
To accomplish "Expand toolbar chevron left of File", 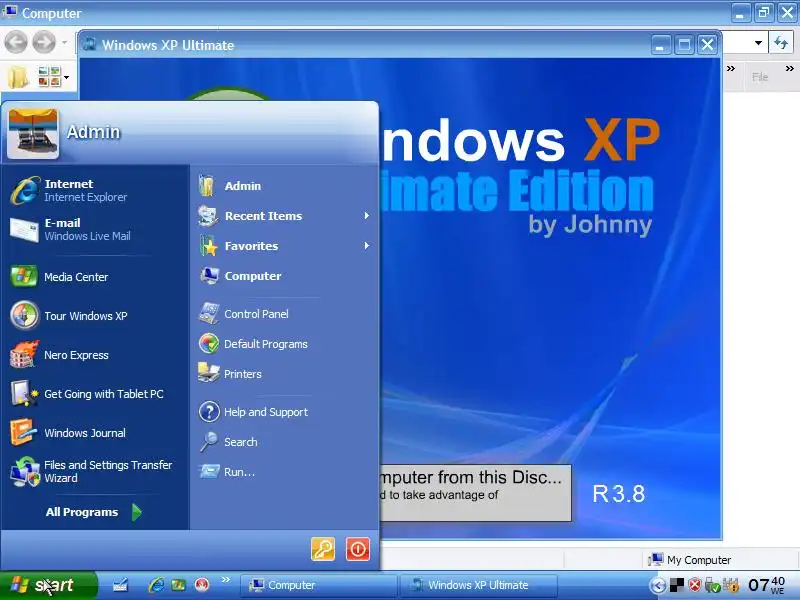I will (731, 68).
